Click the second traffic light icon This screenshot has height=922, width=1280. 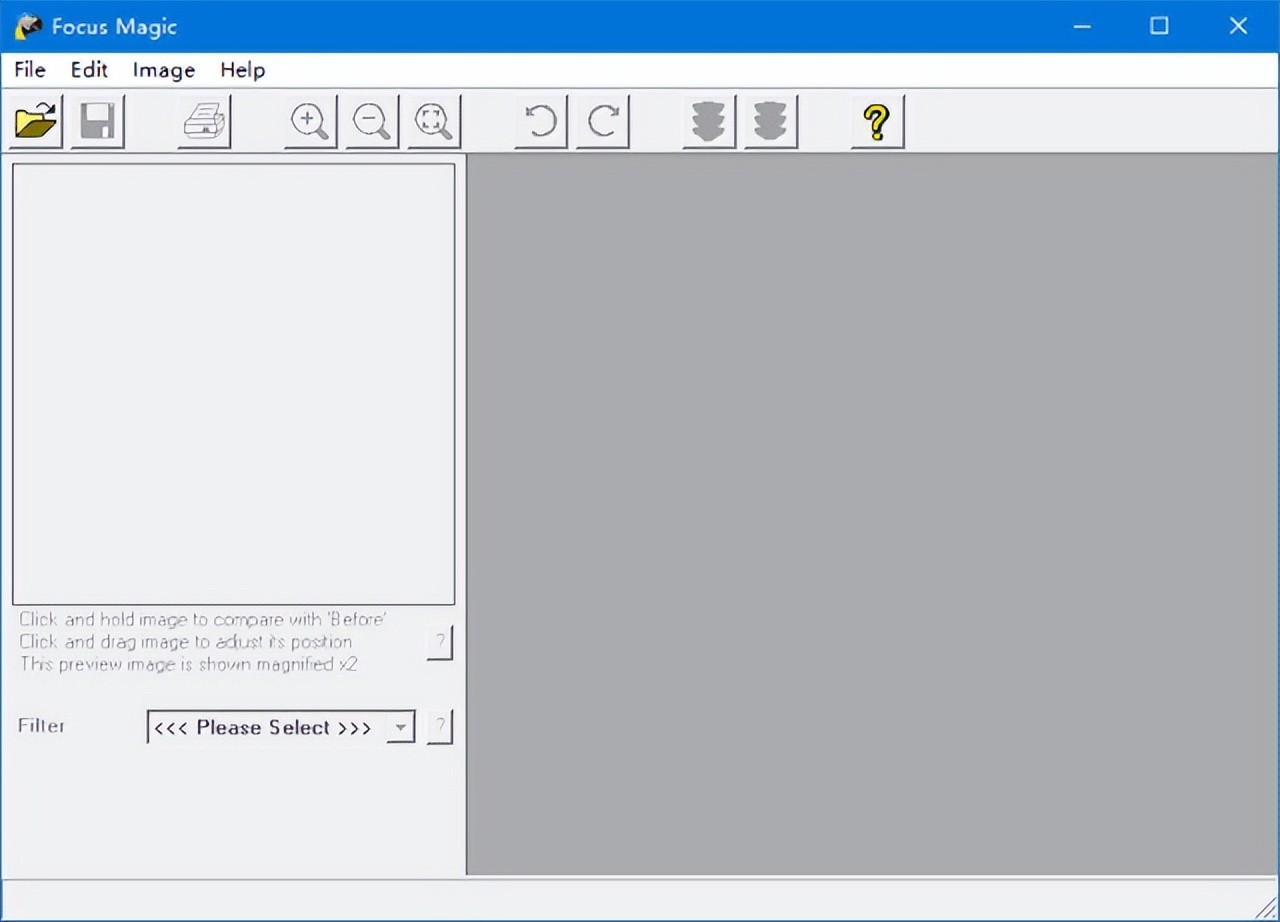[x=771, y=122]
